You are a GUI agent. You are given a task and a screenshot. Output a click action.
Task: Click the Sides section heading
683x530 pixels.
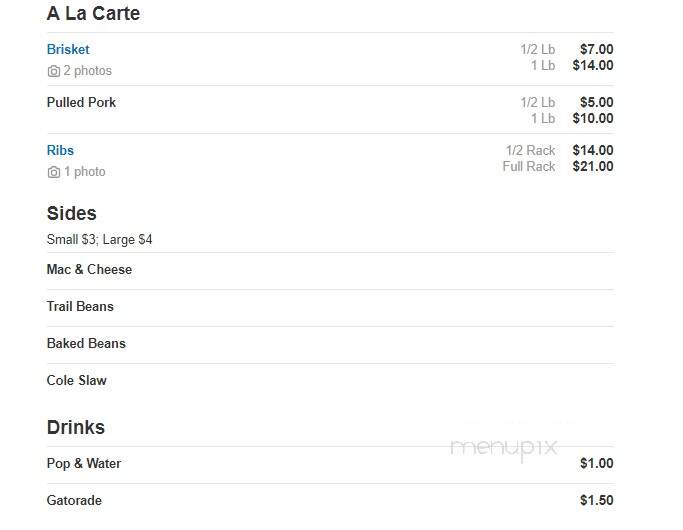[x=71, y=213]
